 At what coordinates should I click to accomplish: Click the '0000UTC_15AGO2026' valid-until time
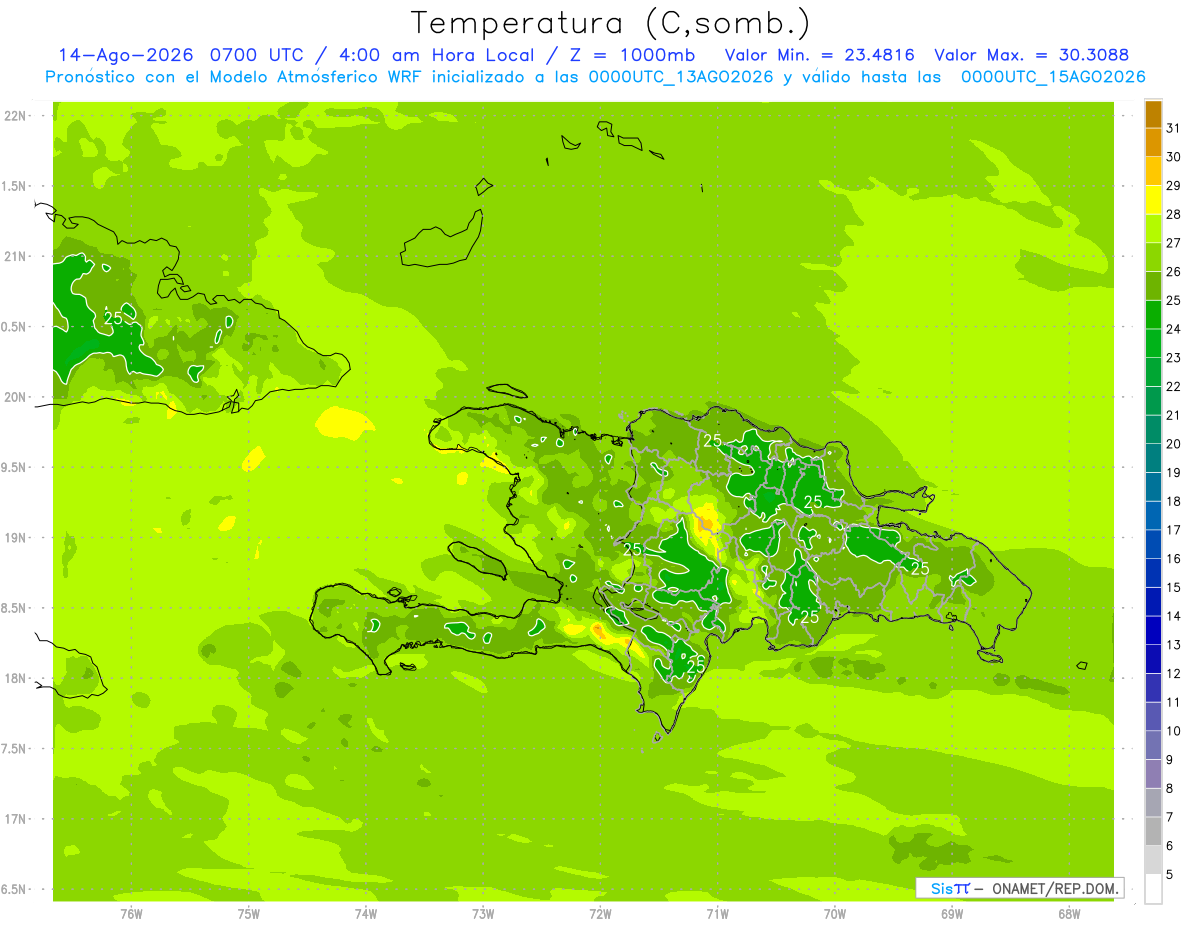pyautogui.click(x=1053, y=77)
